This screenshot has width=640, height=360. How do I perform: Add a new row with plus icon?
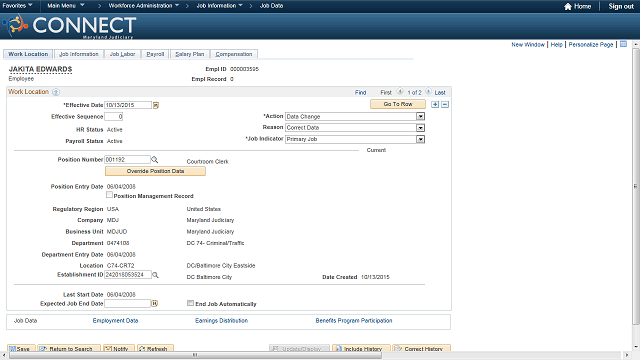point(435,104)
